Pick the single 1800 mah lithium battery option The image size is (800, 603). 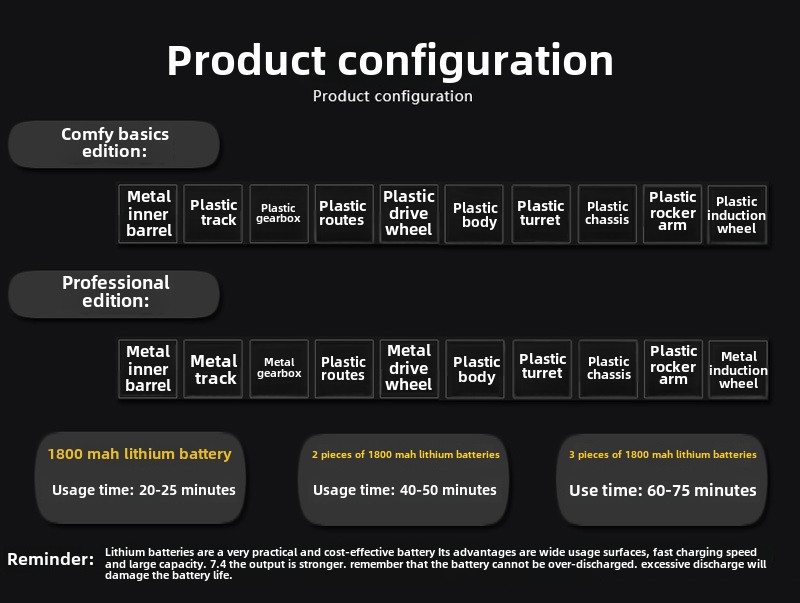pos(140,478)
